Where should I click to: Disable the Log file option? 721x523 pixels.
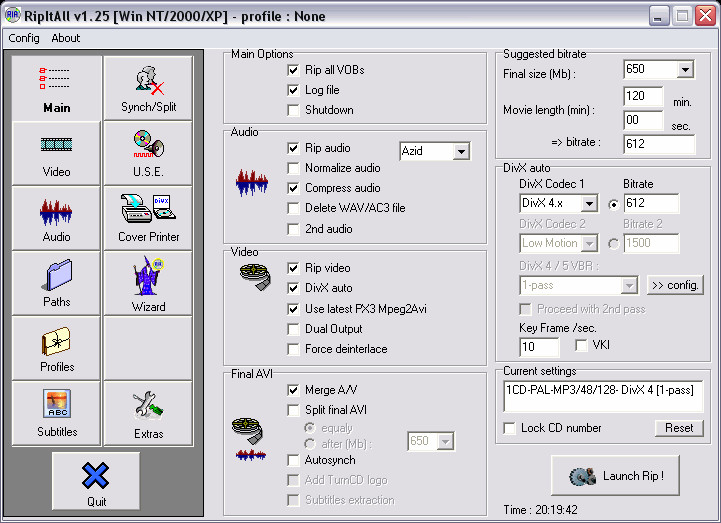coord(293,90)
